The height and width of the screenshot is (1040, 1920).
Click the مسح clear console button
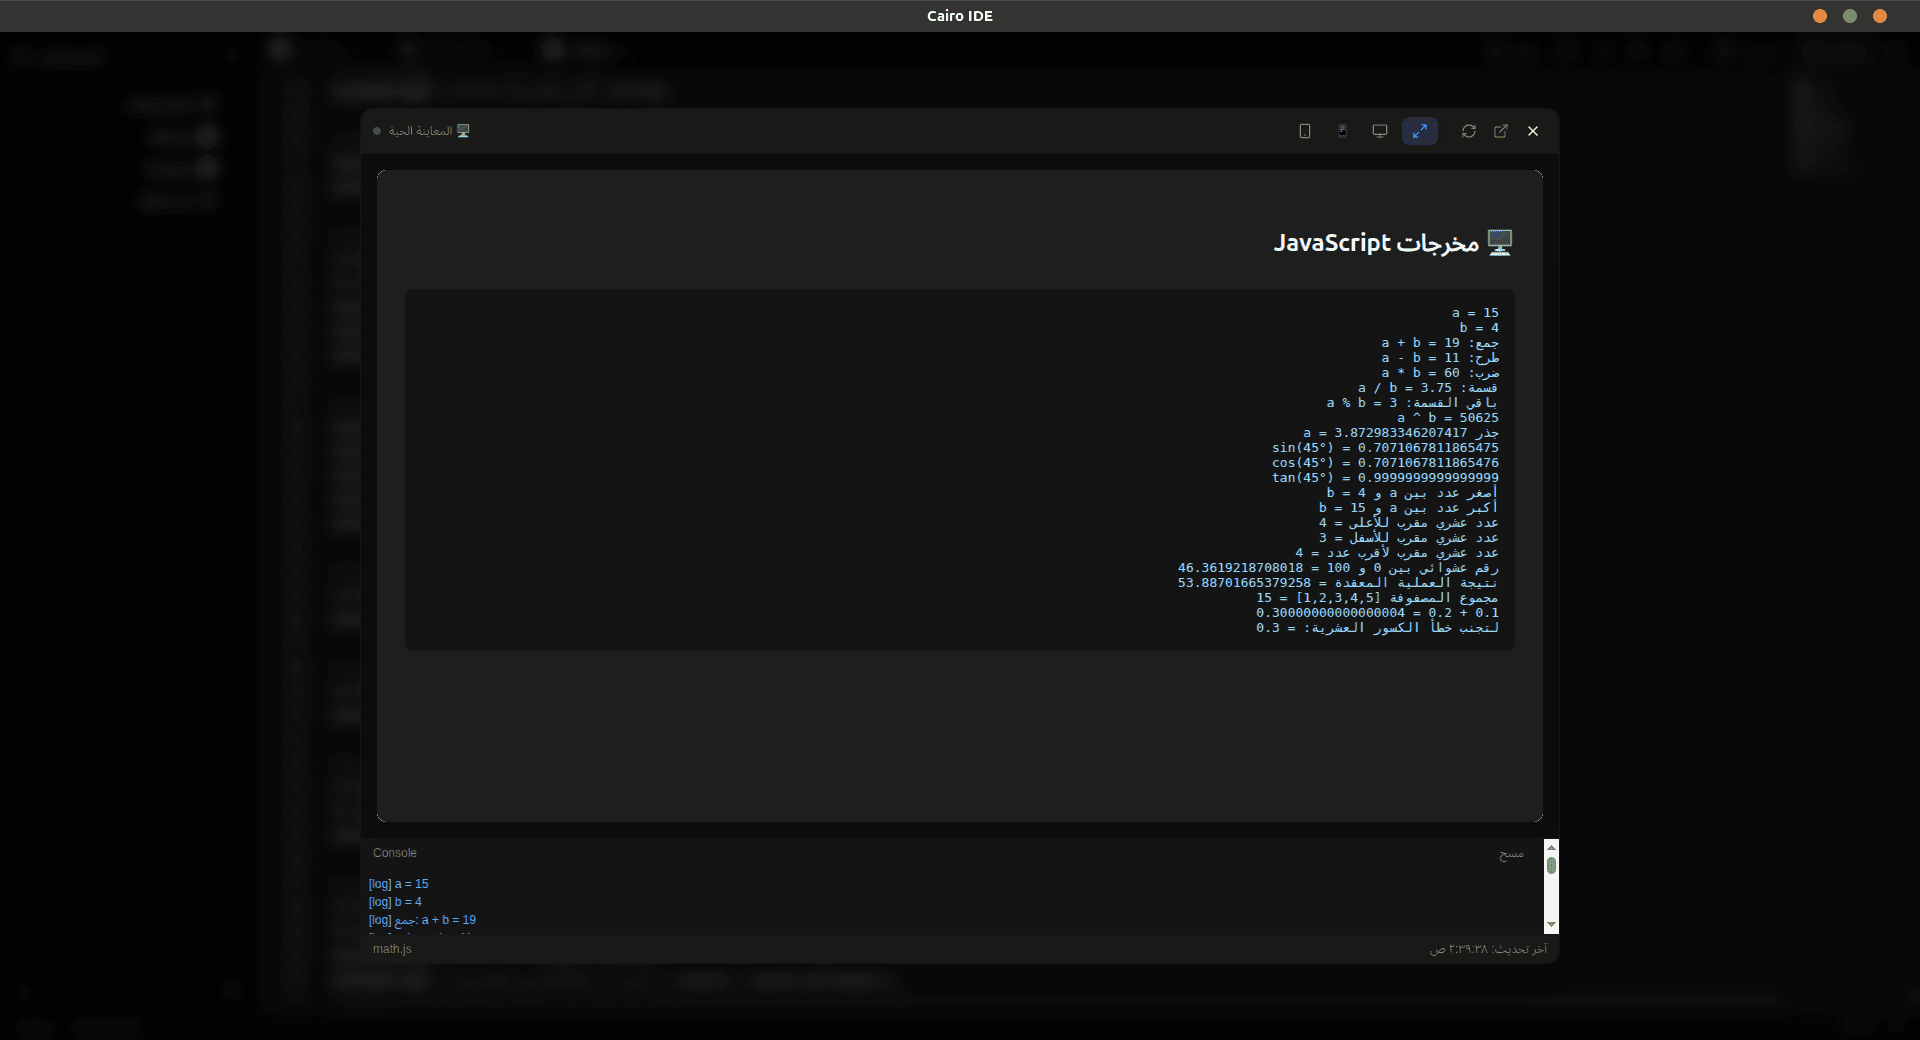[x=1511, y=853]
